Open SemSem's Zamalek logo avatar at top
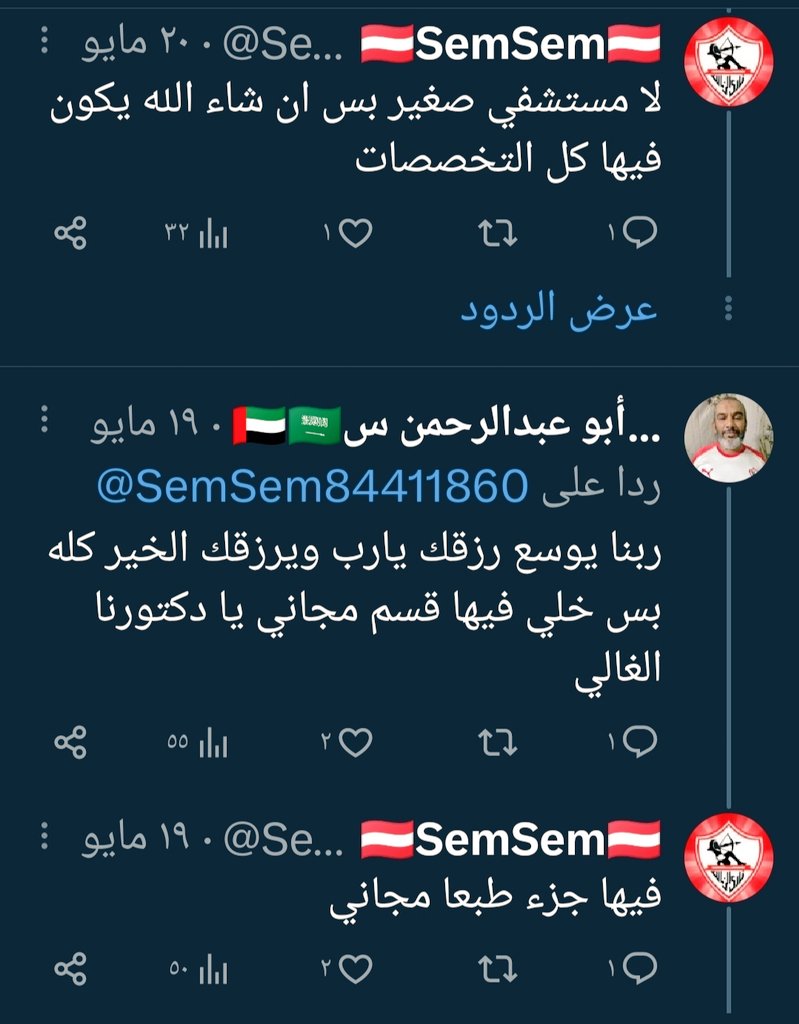Image resolution: width=799 pixels, height=1024 pixels. [x=728, y=61]
